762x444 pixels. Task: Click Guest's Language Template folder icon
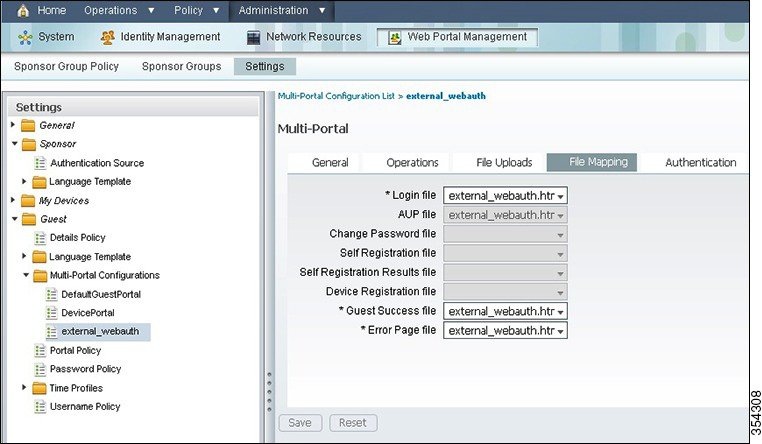[x=39, y=256]
